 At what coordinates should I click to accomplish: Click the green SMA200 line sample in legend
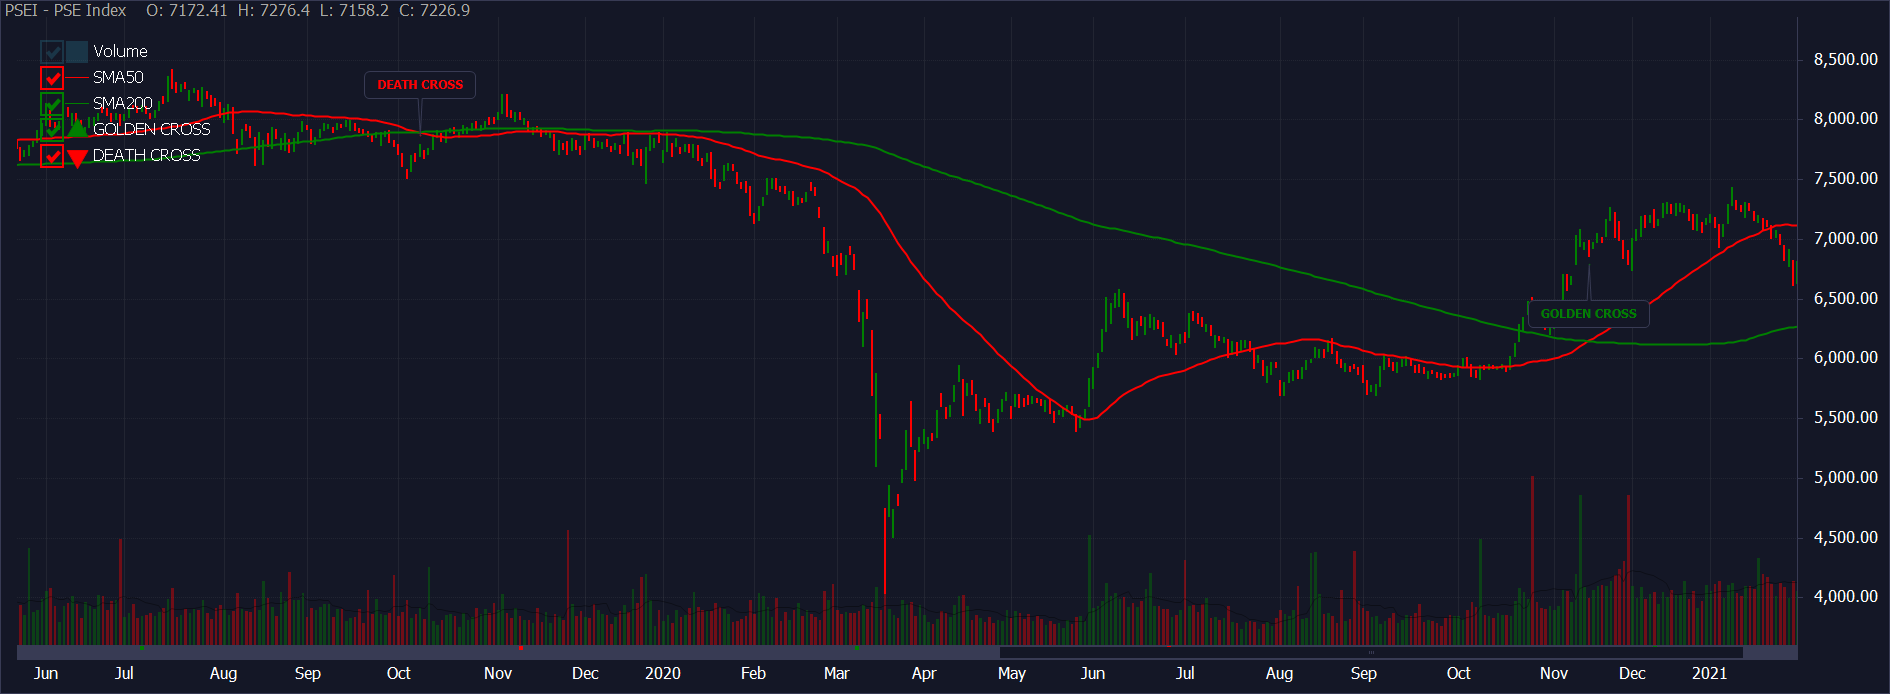[78, 103]
